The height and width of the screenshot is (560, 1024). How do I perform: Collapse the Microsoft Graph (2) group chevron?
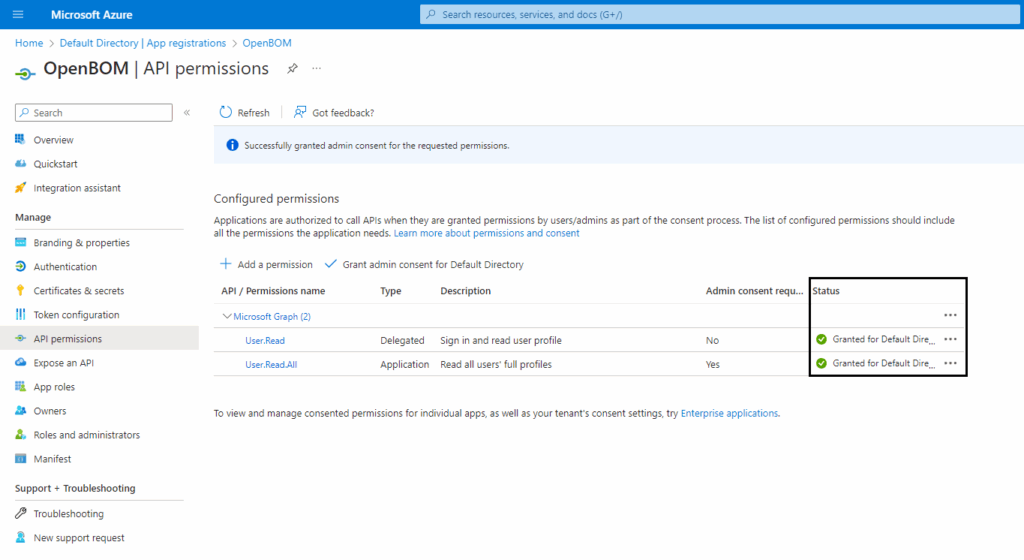click(x=227, y=316)
